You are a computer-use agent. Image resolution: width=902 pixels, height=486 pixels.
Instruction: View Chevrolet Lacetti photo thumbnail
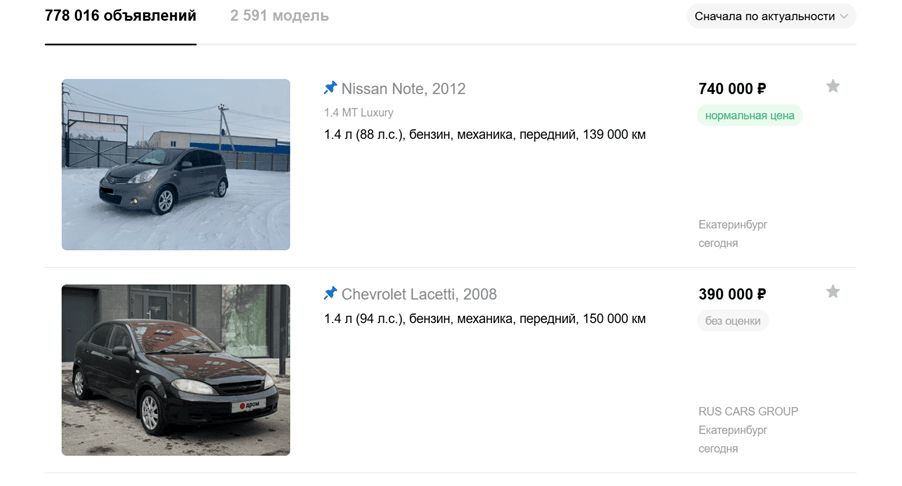tap(176, 370)
